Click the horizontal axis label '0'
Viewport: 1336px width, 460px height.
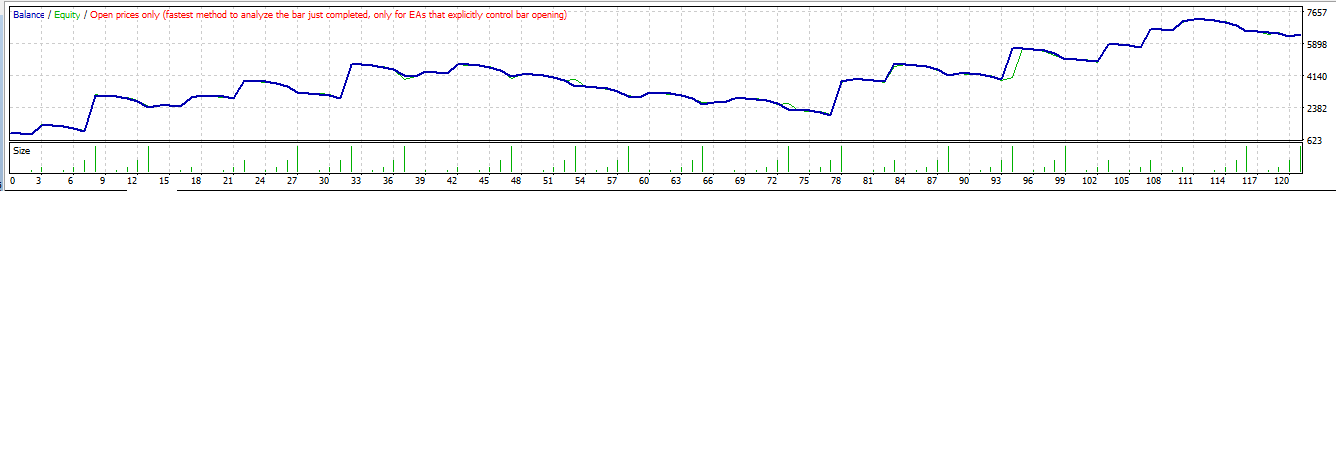[12, 181]
